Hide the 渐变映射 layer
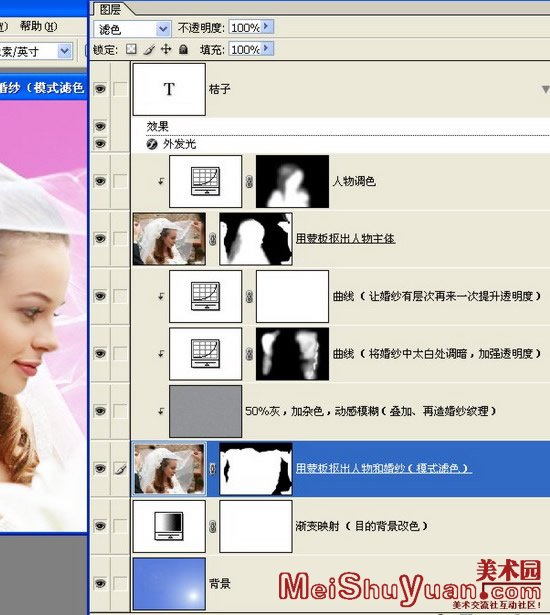 100,526
